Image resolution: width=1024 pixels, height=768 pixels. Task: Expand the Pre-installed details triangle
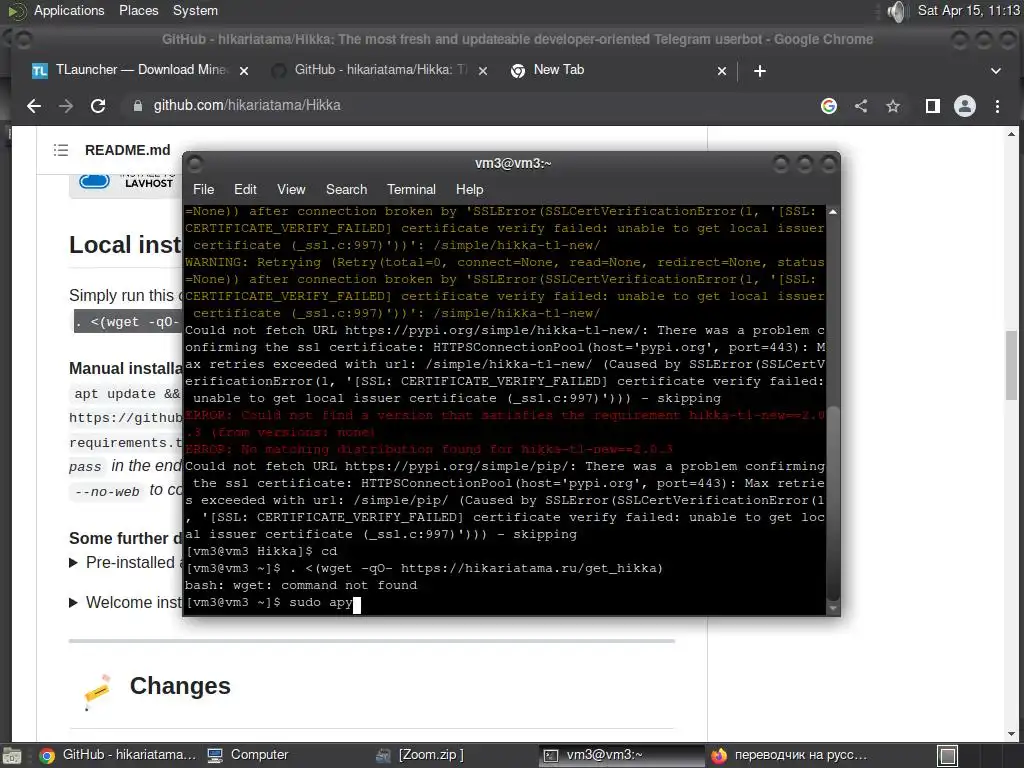click(73, 563)
